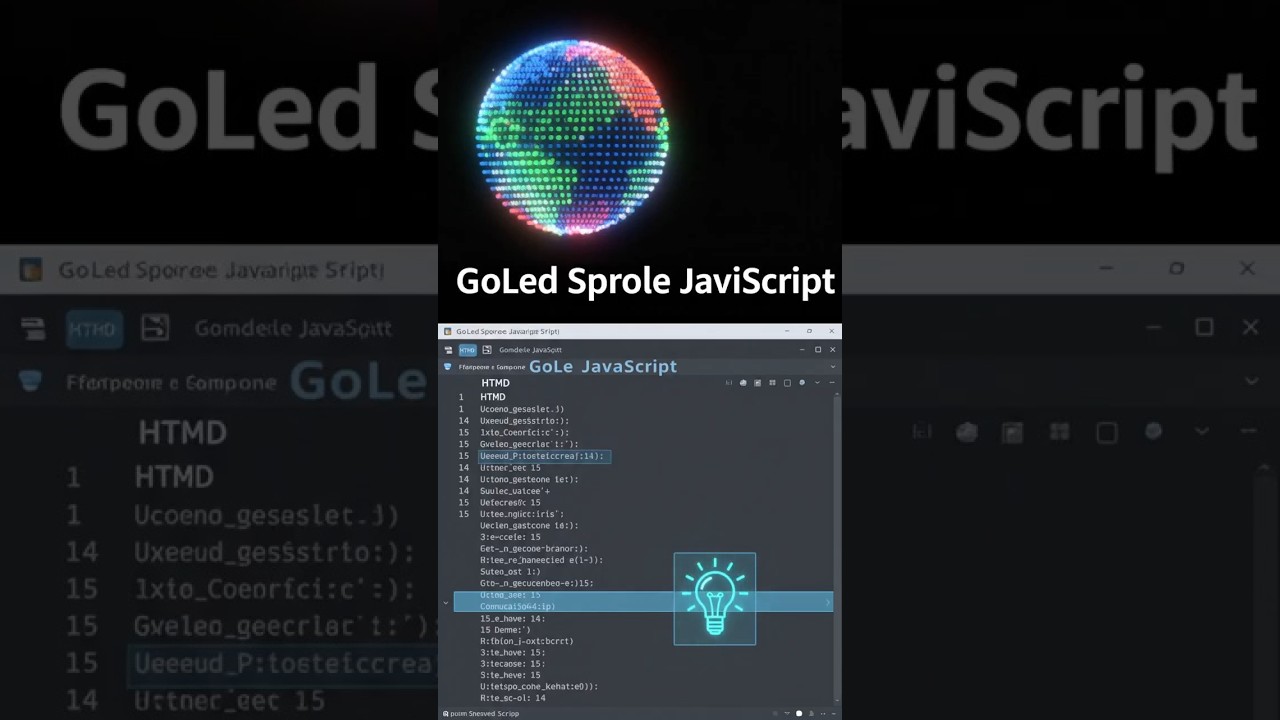Image resolution: width=1280 pixels, height=720 pixels.
Task: Click code line 3:e-cceie: 15
Action: (510, 537)
